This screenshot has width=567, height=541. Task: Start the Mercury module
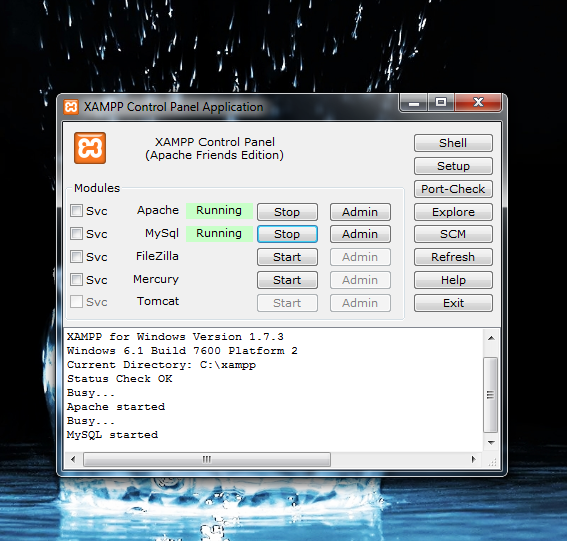[x=287, y=280]
